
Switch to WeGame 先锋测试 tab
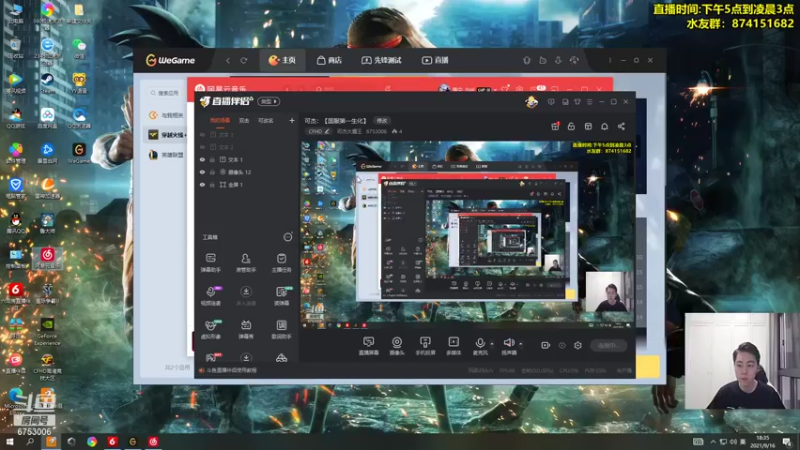click(381, 60)
